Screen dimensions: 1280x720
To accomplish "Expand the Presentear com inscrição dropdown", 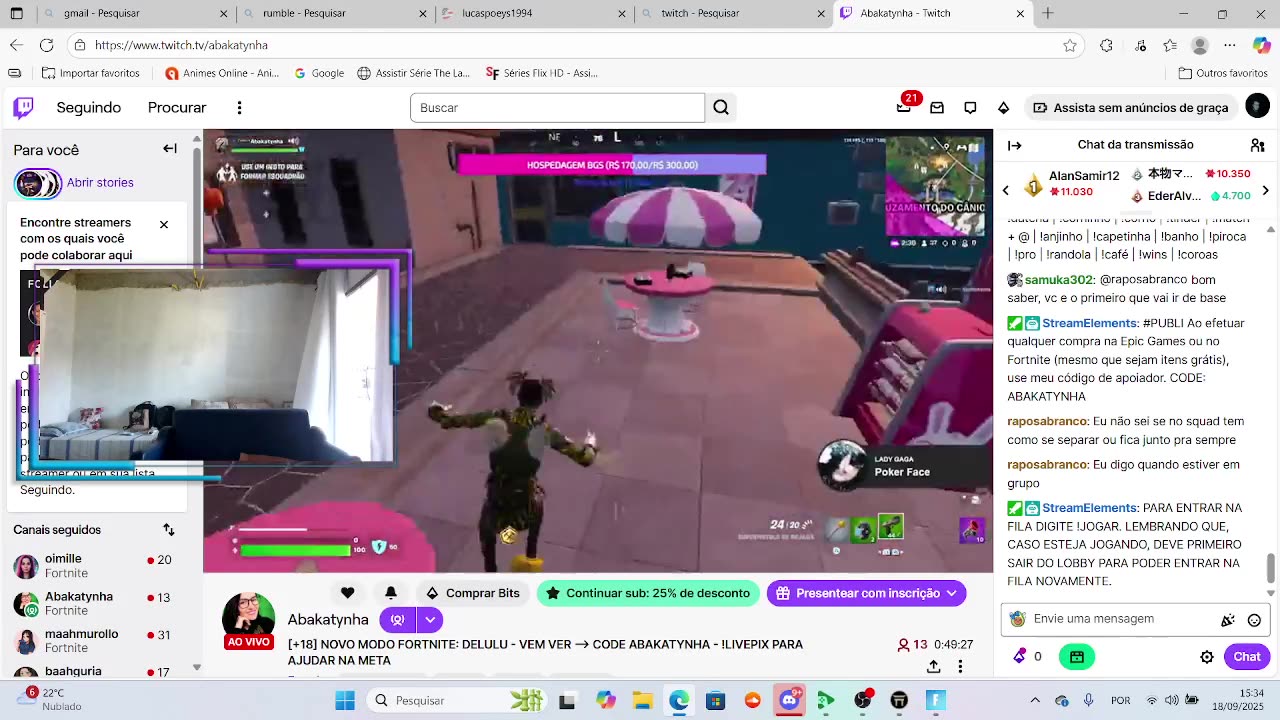I will 951,593.
